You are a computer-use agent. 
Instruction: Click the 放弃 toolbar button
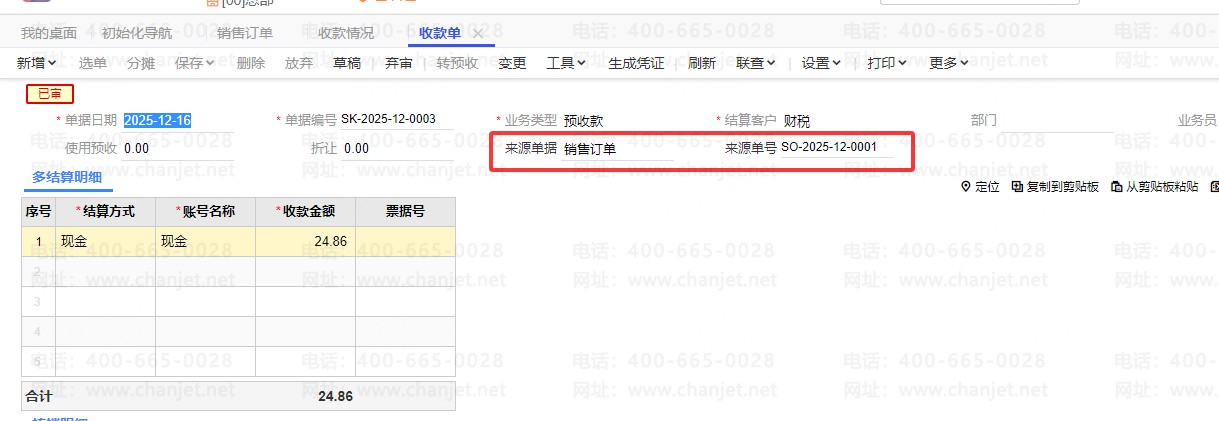[299, 63]
